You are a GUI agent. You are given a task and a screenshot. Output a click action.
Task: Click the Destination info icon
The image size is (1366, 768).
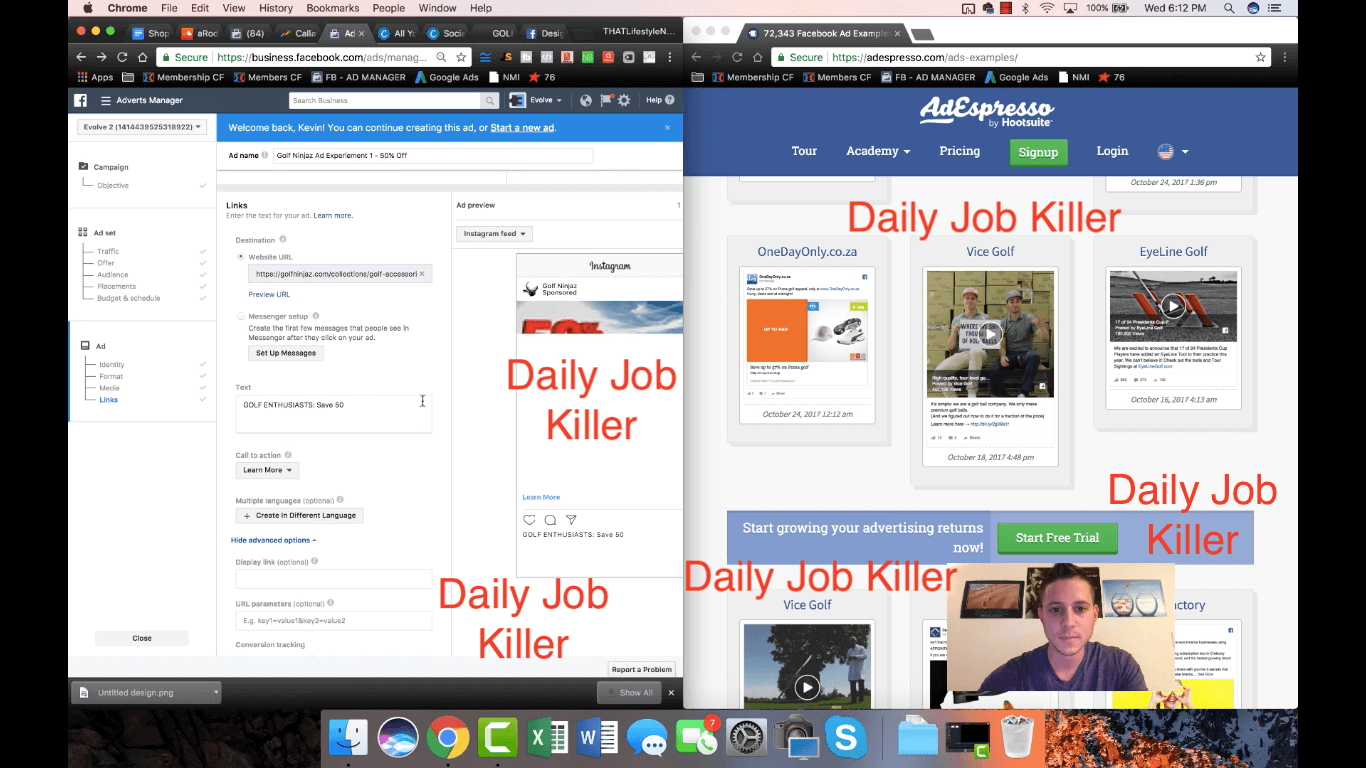[x=283, y=240]
